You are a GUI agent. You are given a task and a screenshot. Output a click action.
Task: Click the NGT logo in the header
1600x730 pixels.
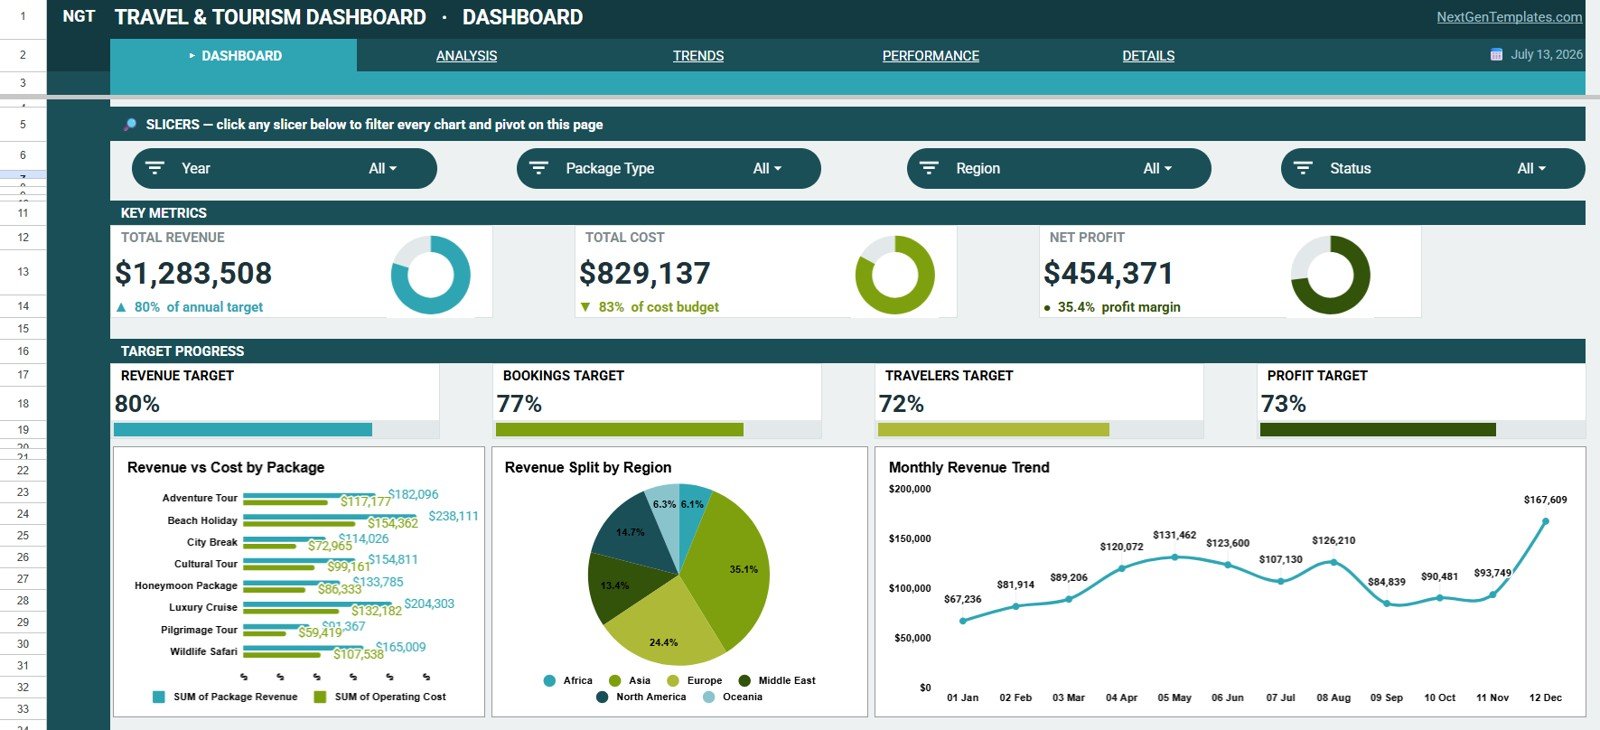pyautogui.click(x=78, y=17)
